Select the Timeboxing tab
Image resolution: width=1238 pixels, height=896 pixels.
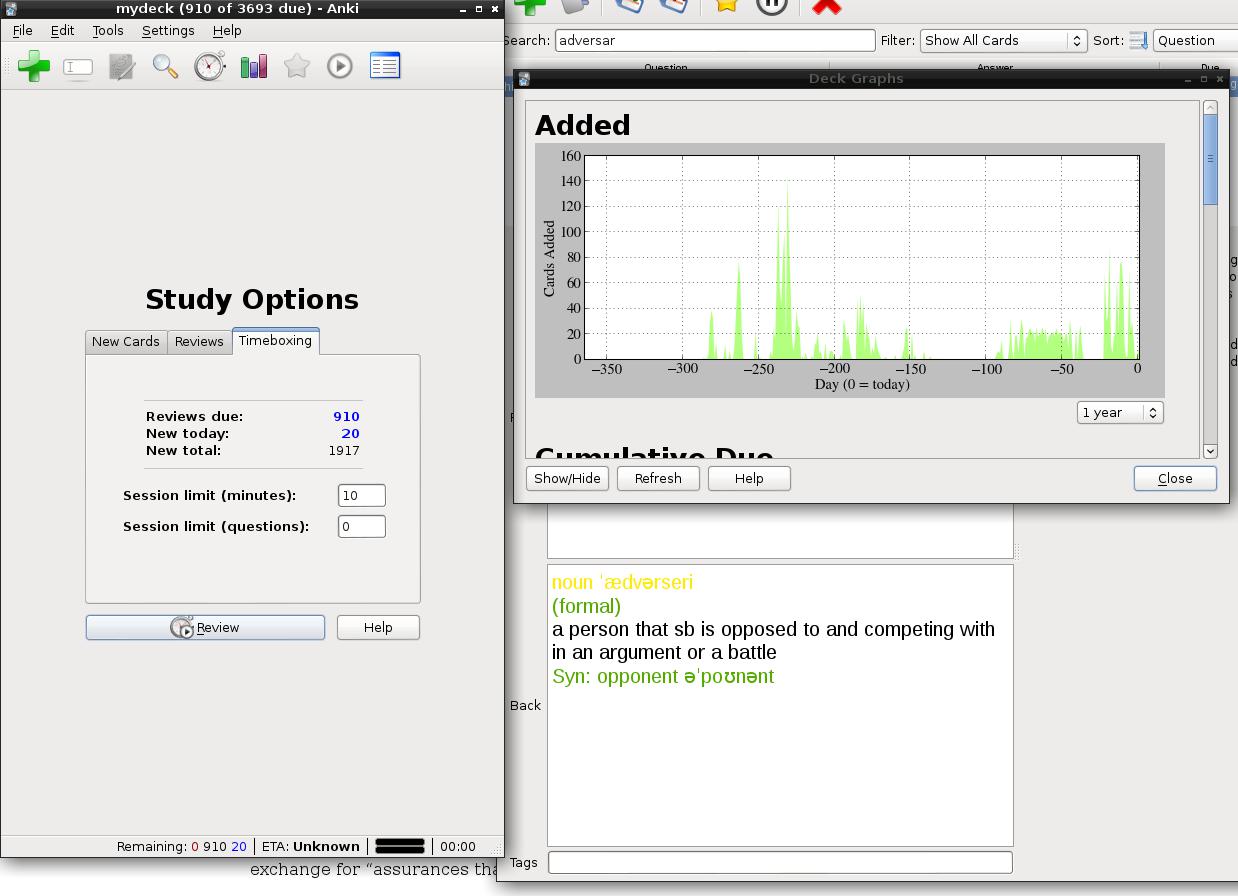[275, 340]
